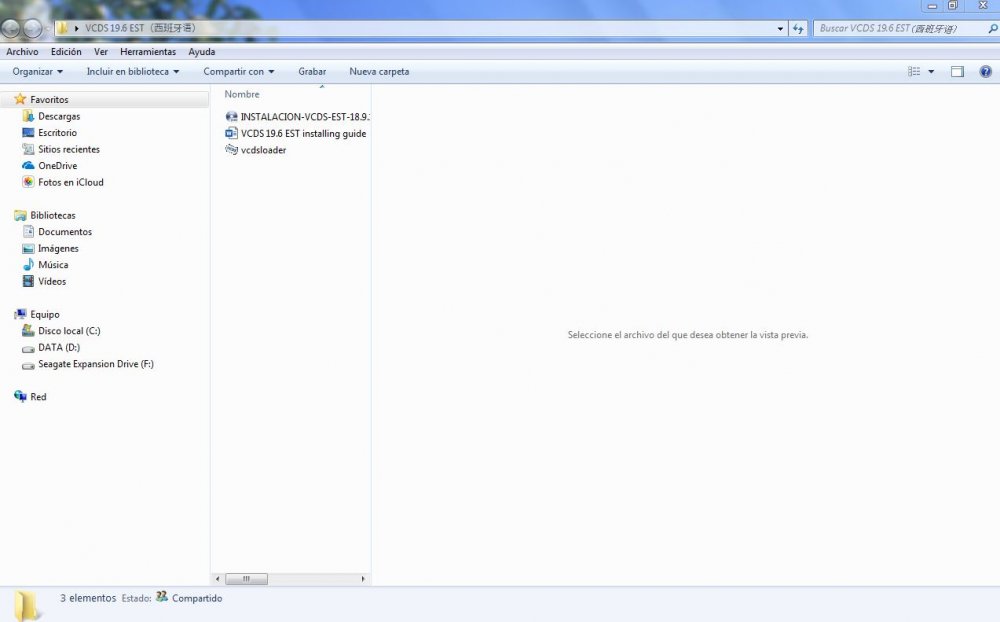Expand the Compartir con dropdown
The width and height of the screenshot is (1000, 622).
click(239, 71)
